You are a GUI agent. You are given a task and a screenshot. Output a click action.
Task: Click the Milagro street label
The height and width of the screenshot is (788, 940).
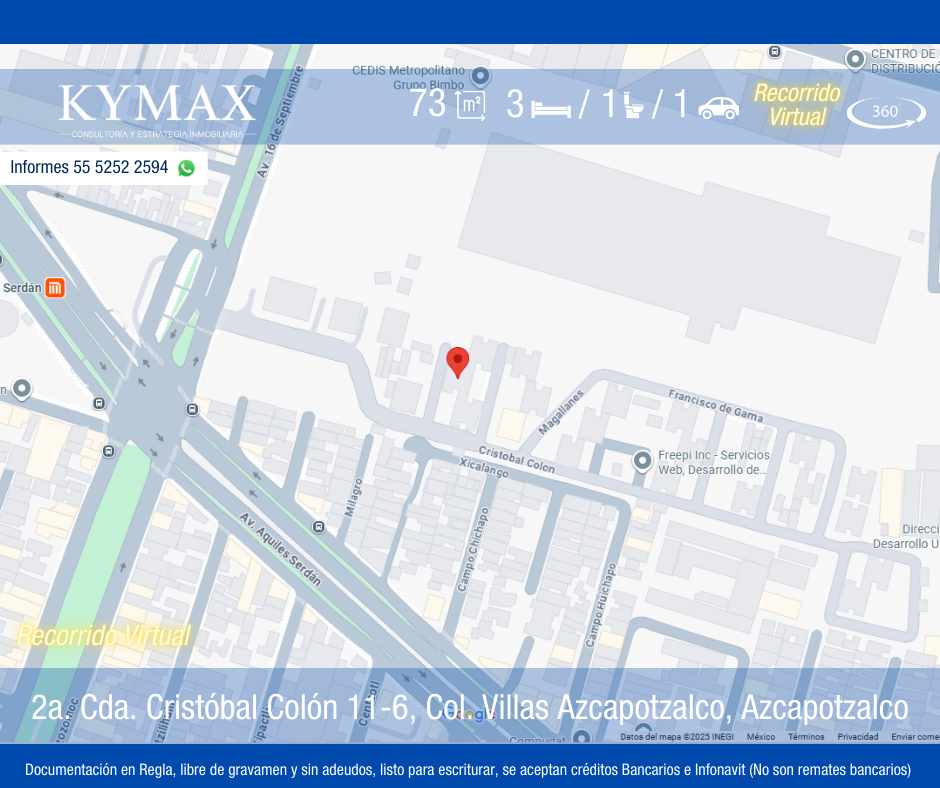coord(353,497)
